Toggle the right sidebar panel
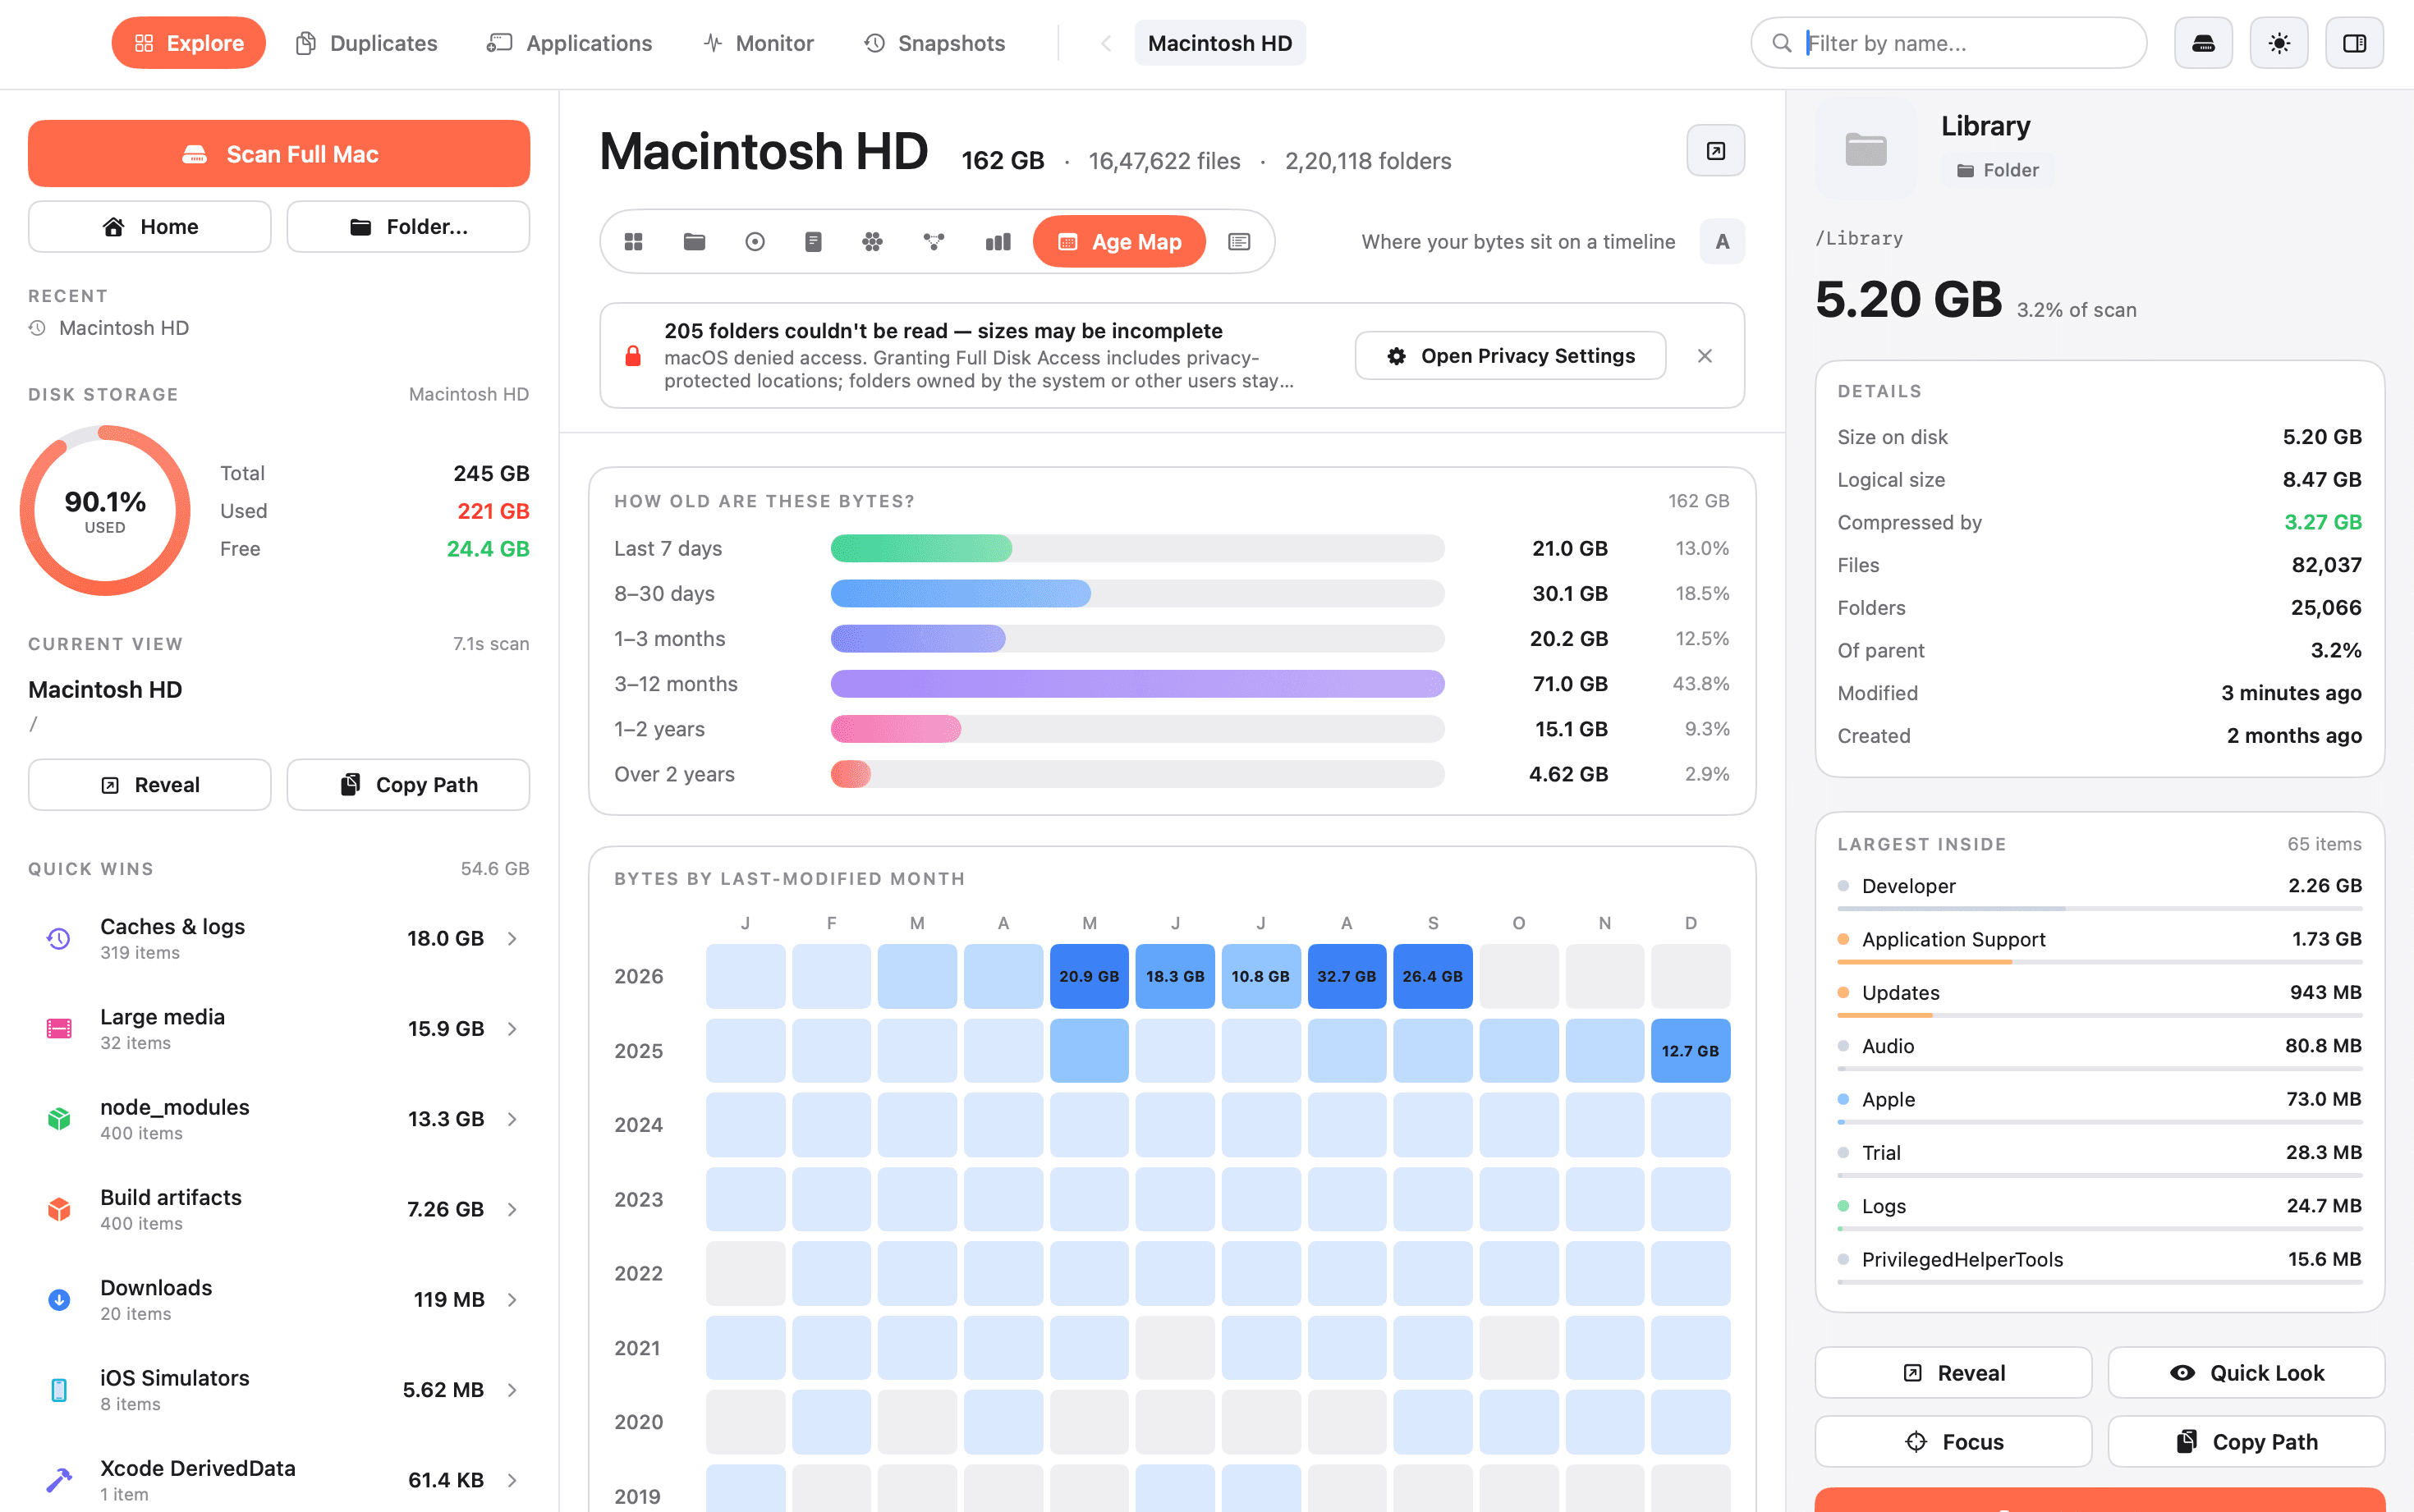Image resolution: width=2414 pixels, height=1512 pixels. pyautogui.click(x=2354, y=43)
